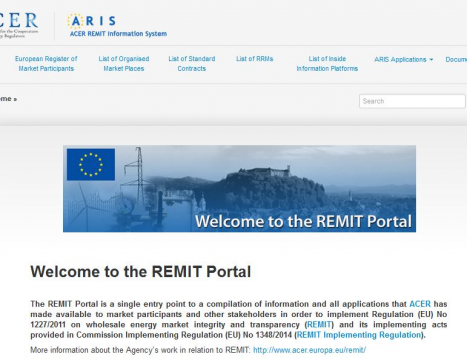This screenshot has height=360, width=467.
Task: Open List of Organised Market Places
Action: [124, 64]
